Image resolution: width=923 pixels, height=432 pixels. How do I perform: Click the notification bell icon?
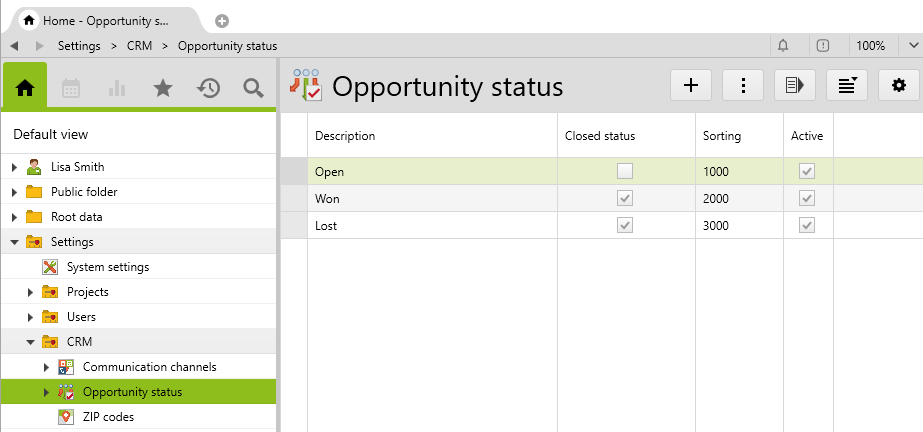click(x=783, y=46)
